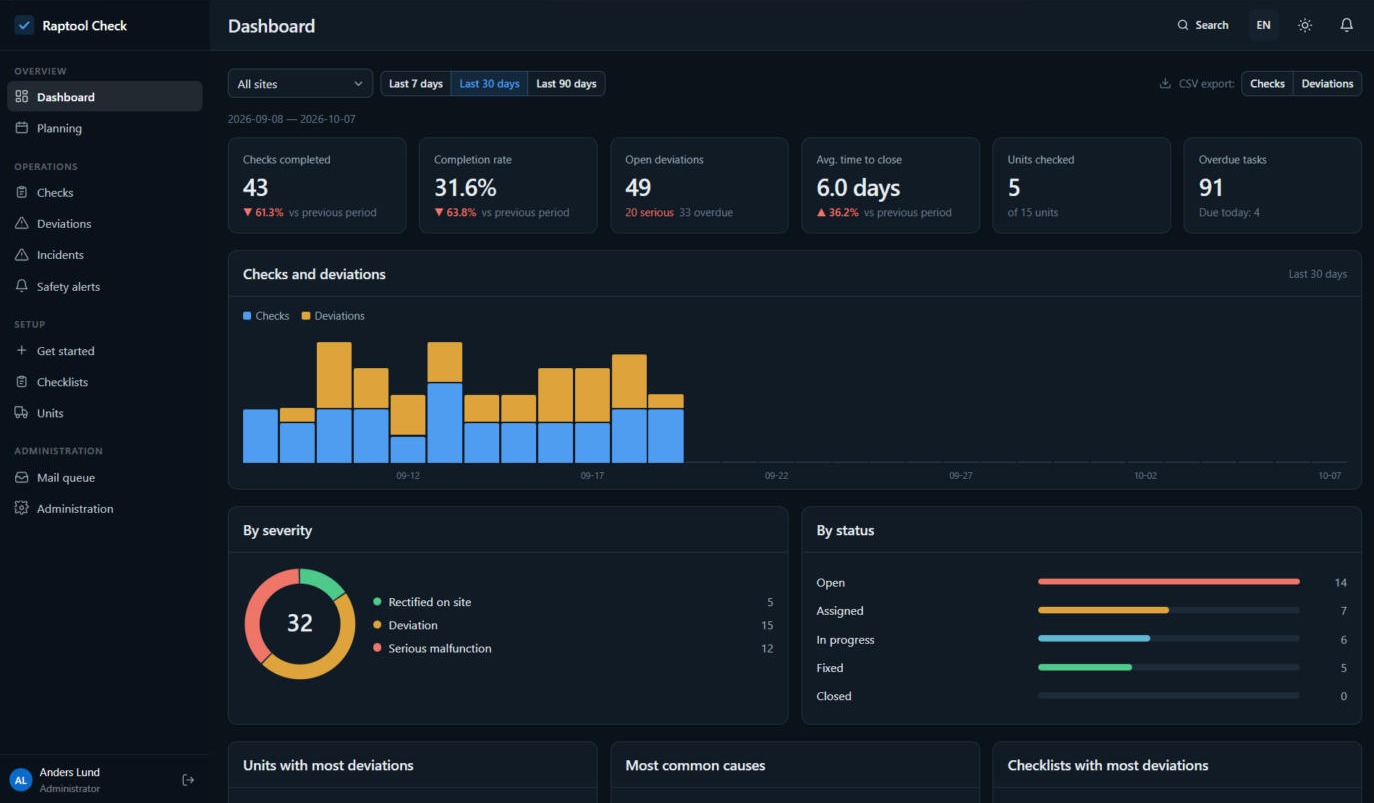
Task: Click the Raptool Check logo checkmark icon
Action: click(x=24, y=26)
